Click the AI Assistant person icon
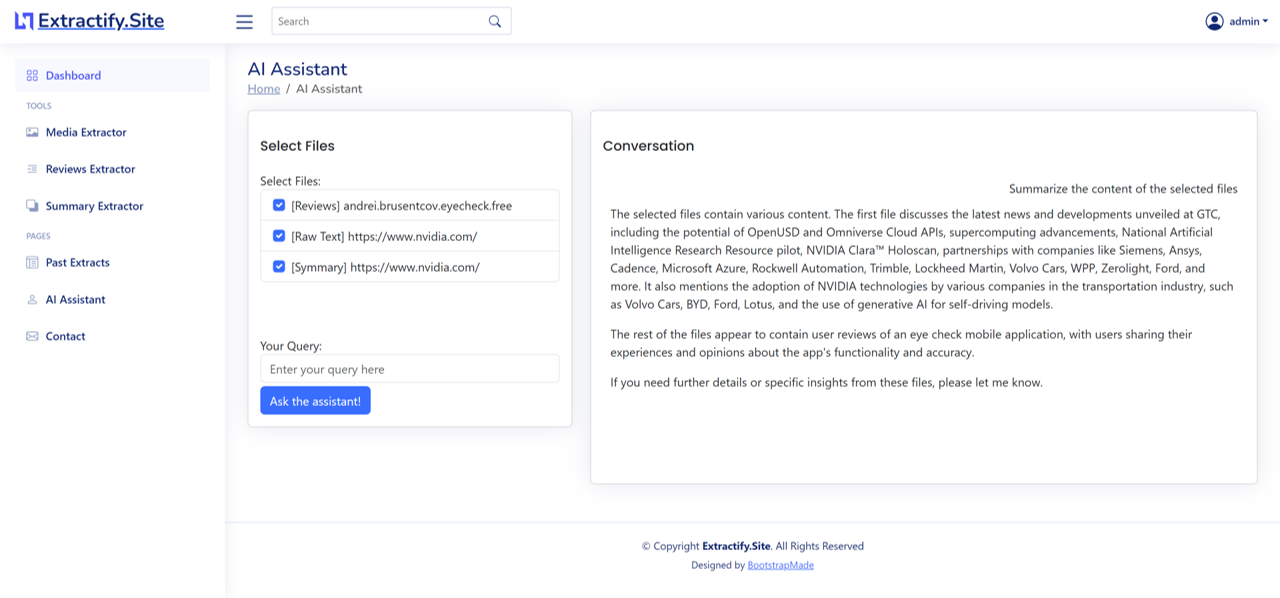The width and height of the screenshot is (1280, 598). [32, 299]
